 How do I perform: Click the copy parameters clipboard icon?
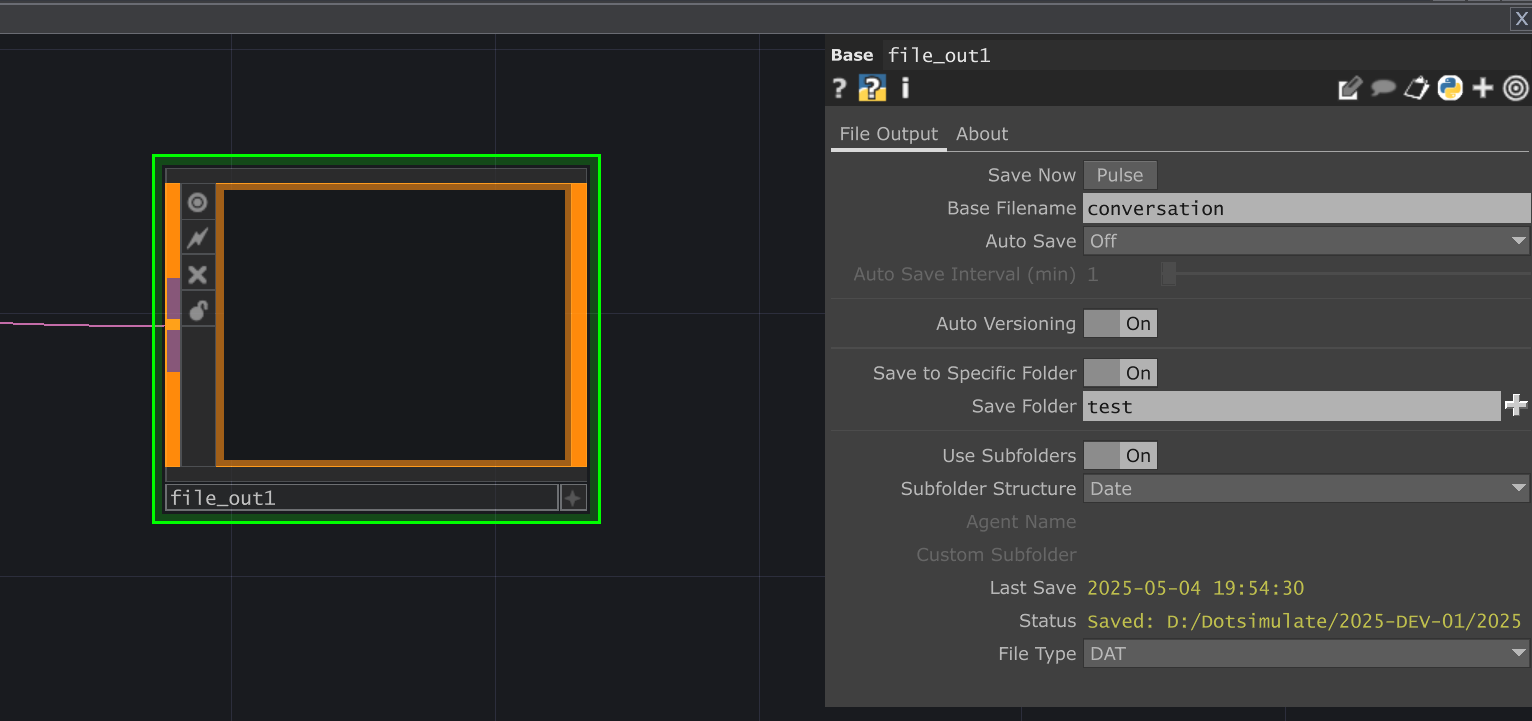1416,88
